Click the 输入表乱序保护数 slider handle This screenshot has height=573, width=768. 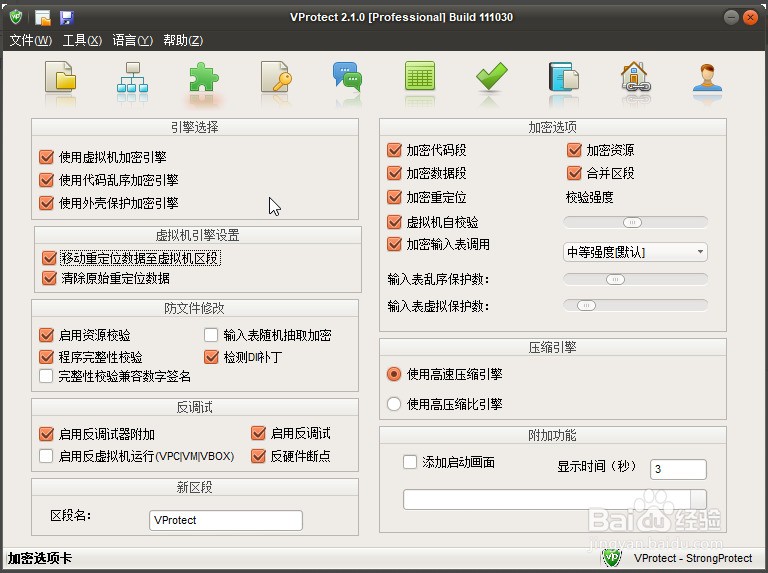coord(616,280)
